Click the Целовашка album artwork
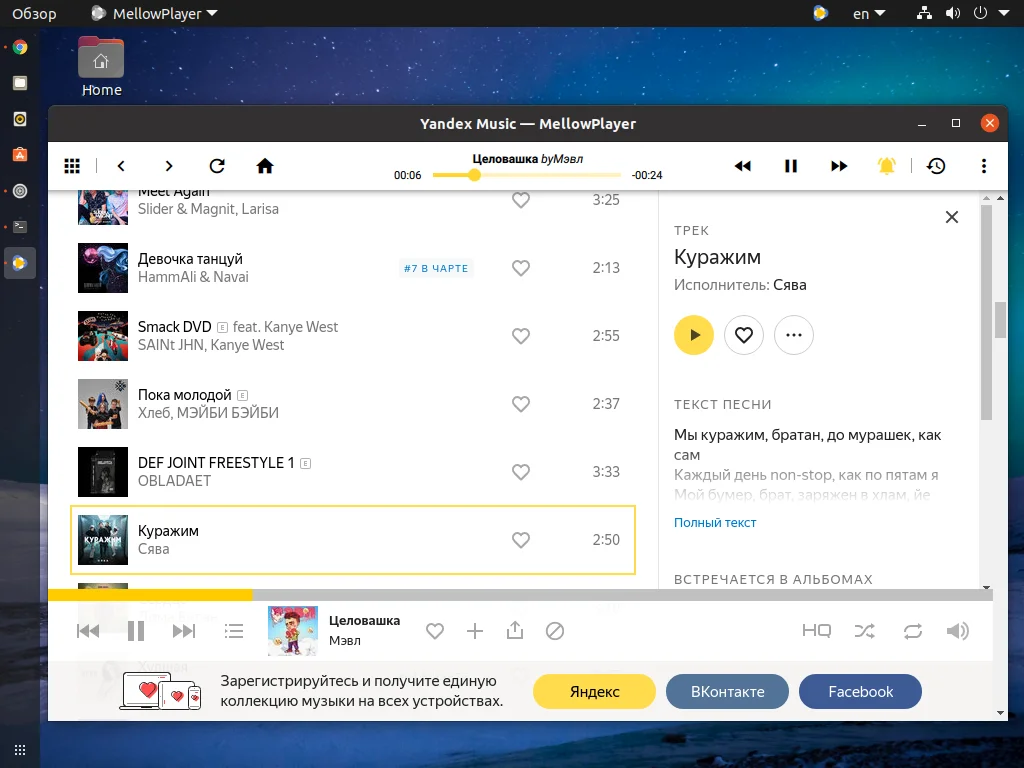Viewport: 1024px width, 768px height. [x=292, y=631]
